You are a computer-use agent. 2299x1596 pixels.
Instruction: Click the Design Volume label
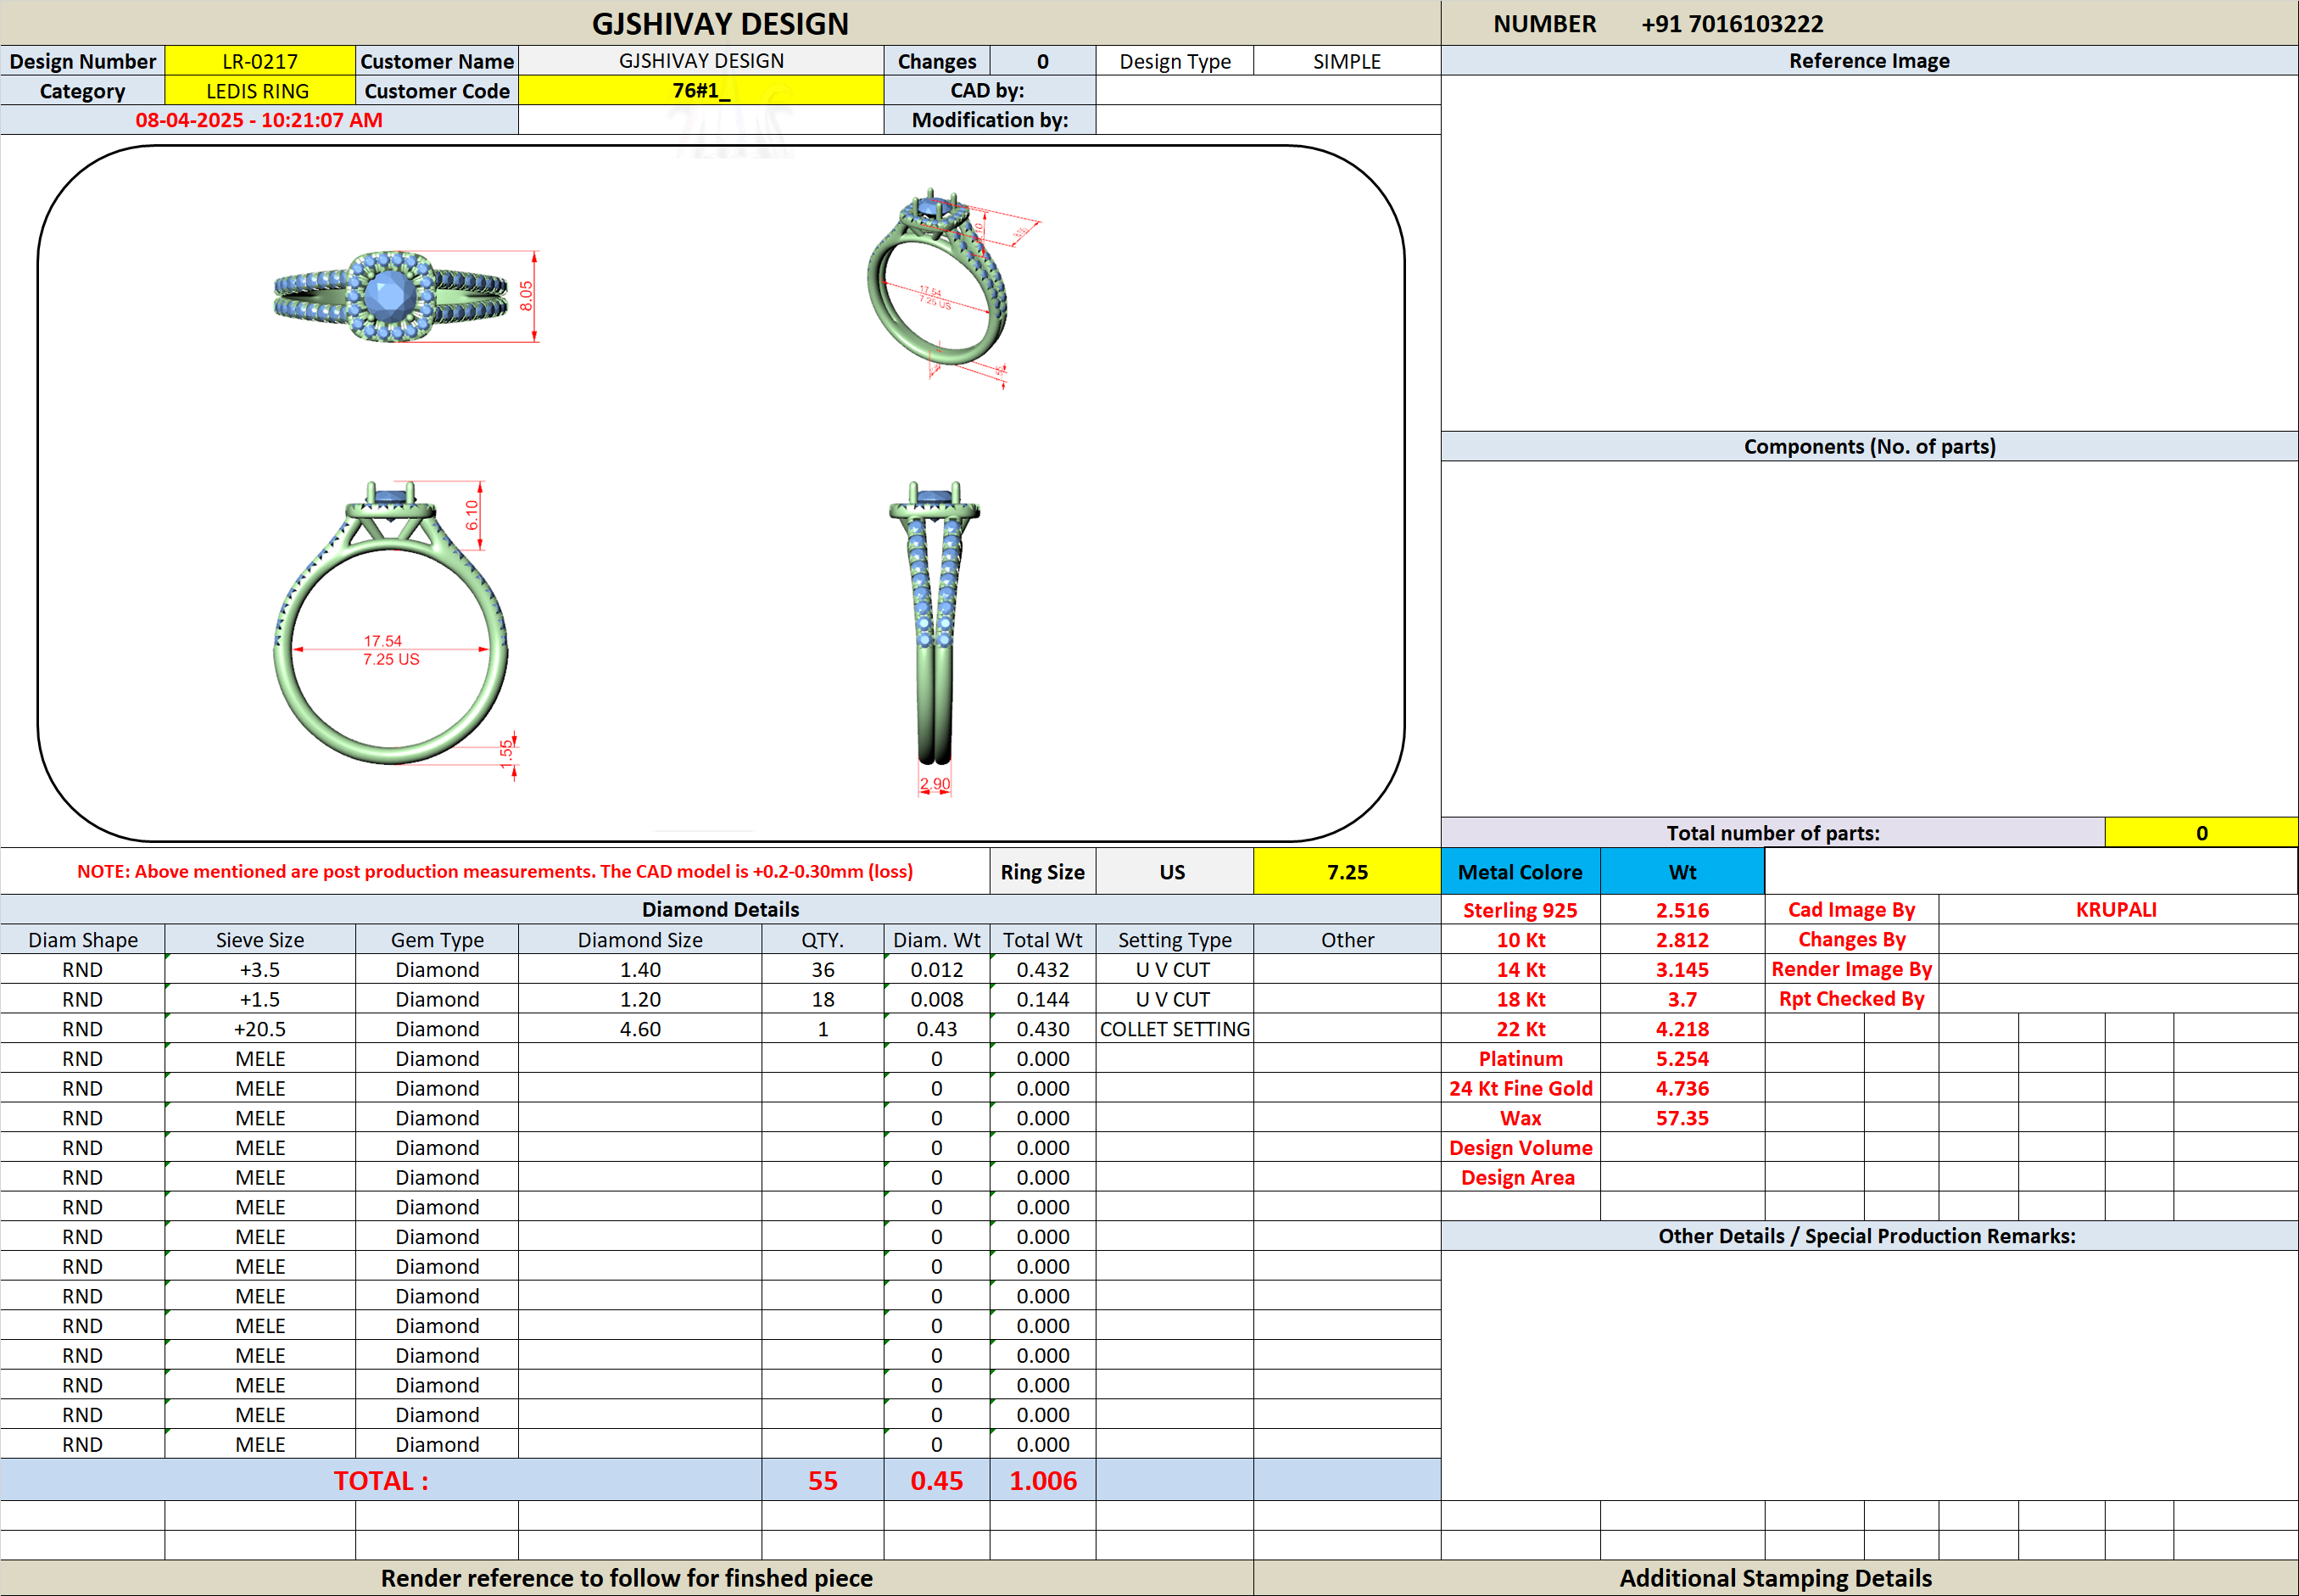click(1520, 1148)
